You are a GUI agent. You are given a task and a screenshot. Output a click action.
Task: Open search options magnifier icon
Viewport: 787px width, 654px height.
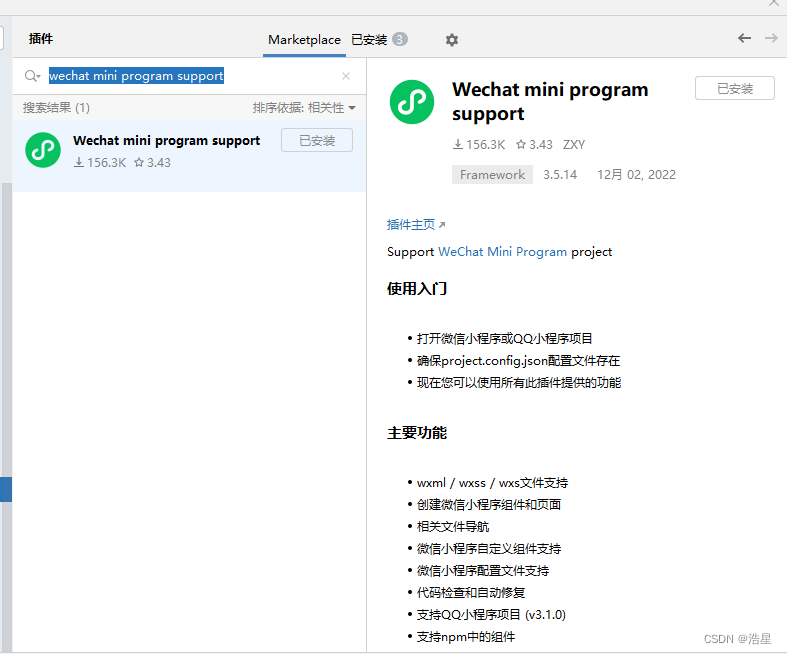(32, 76)
